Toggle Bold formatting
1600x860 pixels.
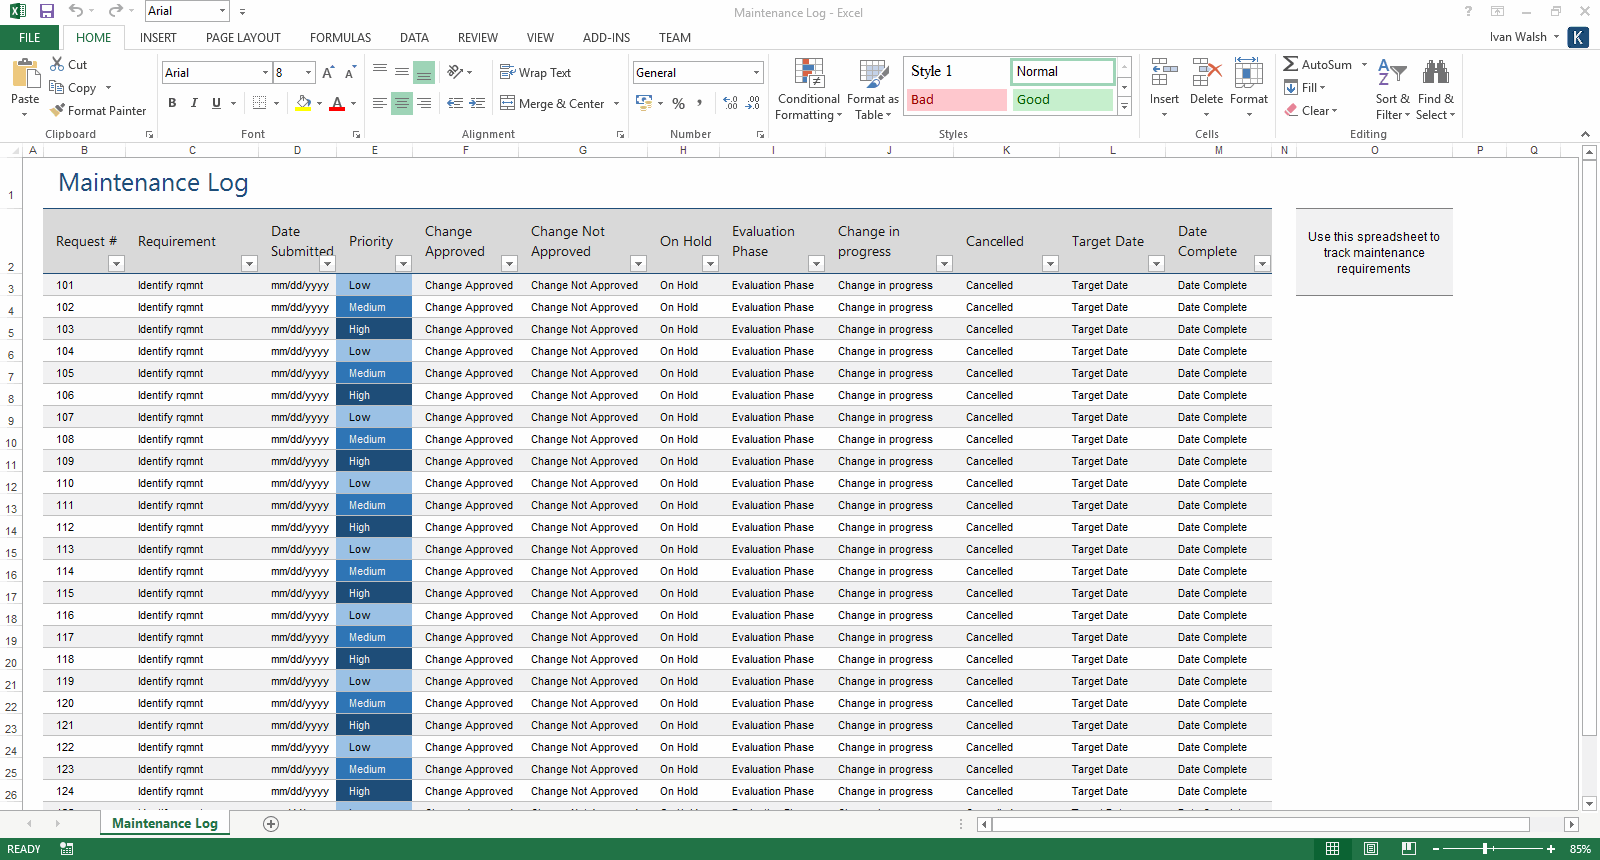point(172,103)
